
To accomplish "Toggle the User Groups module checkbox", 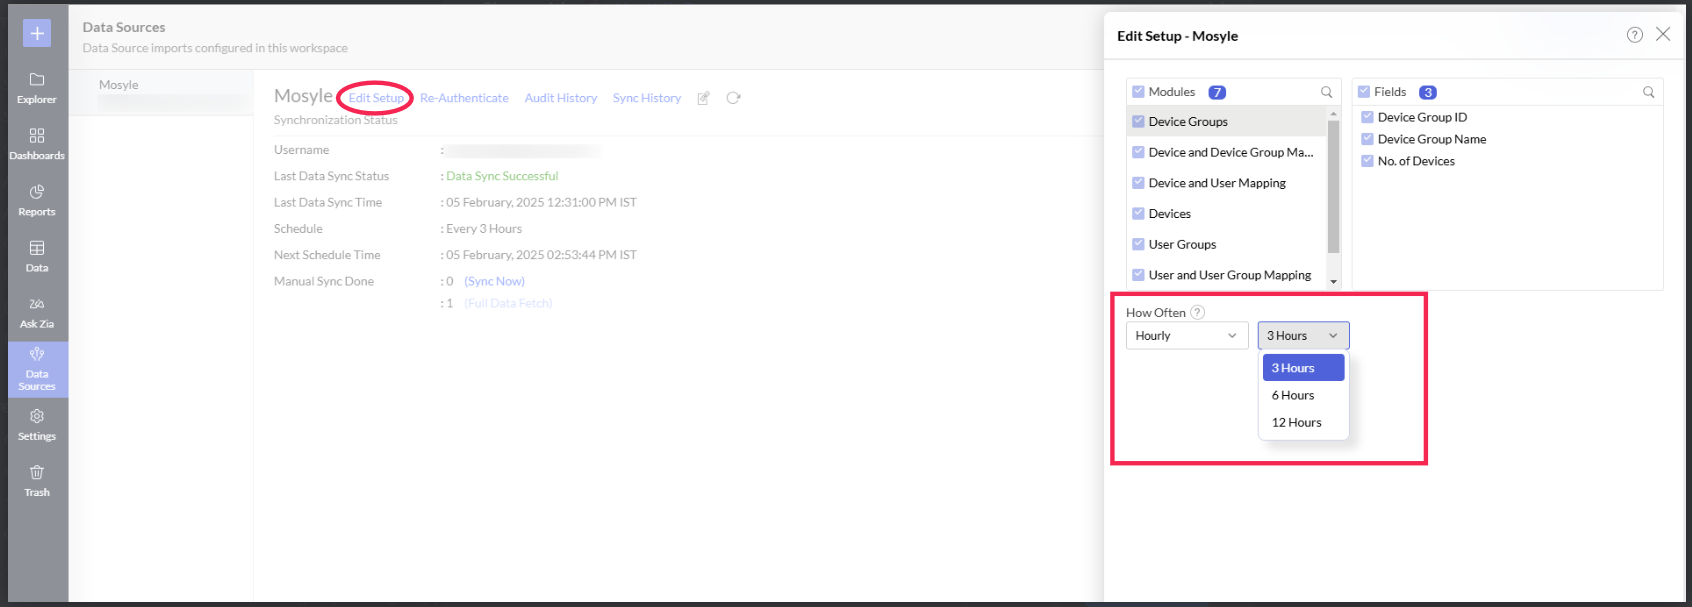I will pos(1138,244).
